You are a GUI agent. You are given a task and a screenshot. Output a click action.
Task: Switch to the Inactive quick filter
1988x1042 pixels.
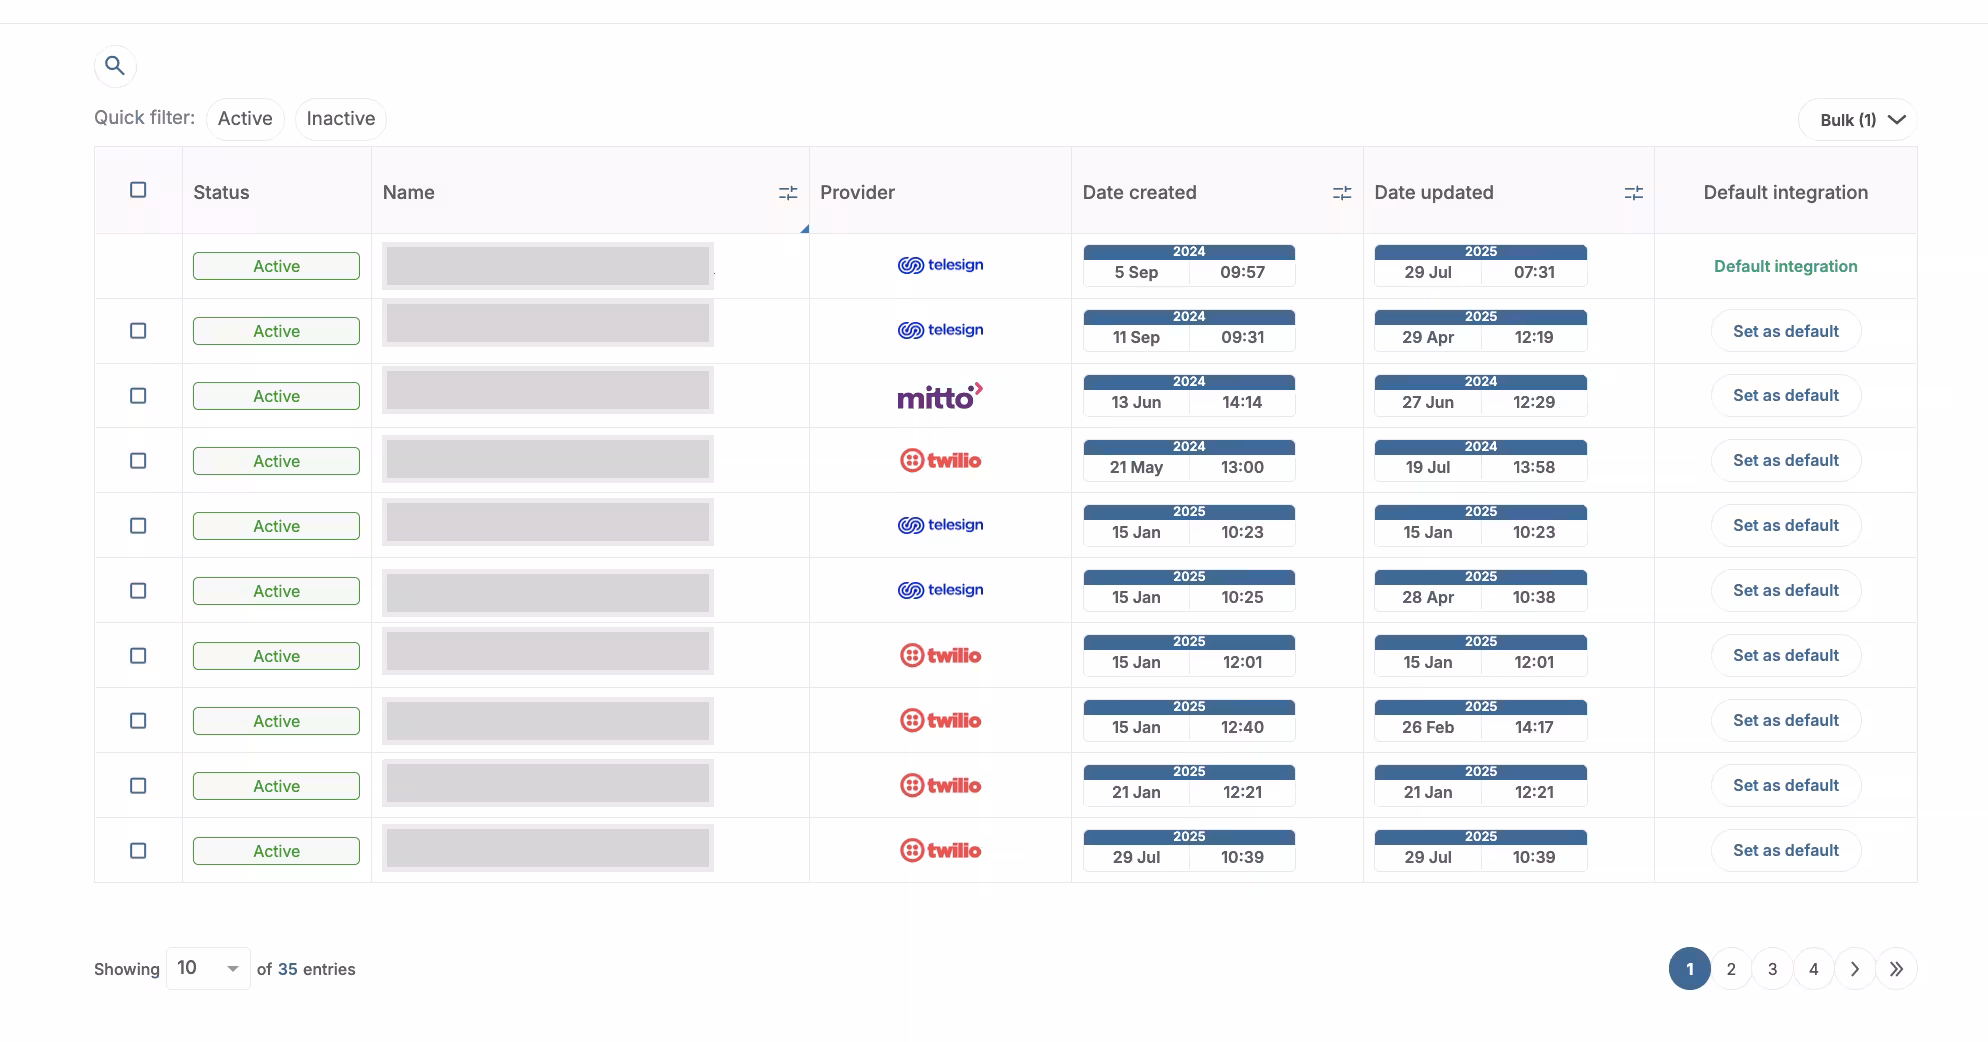pos(340,118)
